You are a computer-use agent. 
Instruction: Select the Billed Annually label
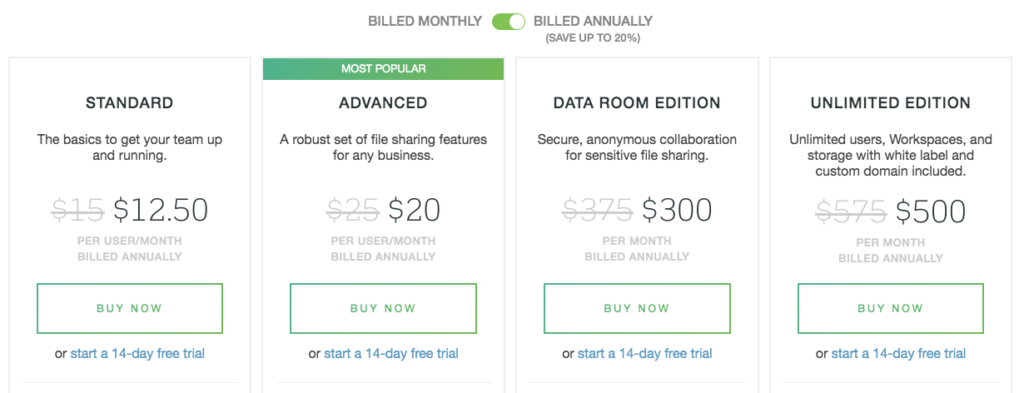click(x=593, y=22)
